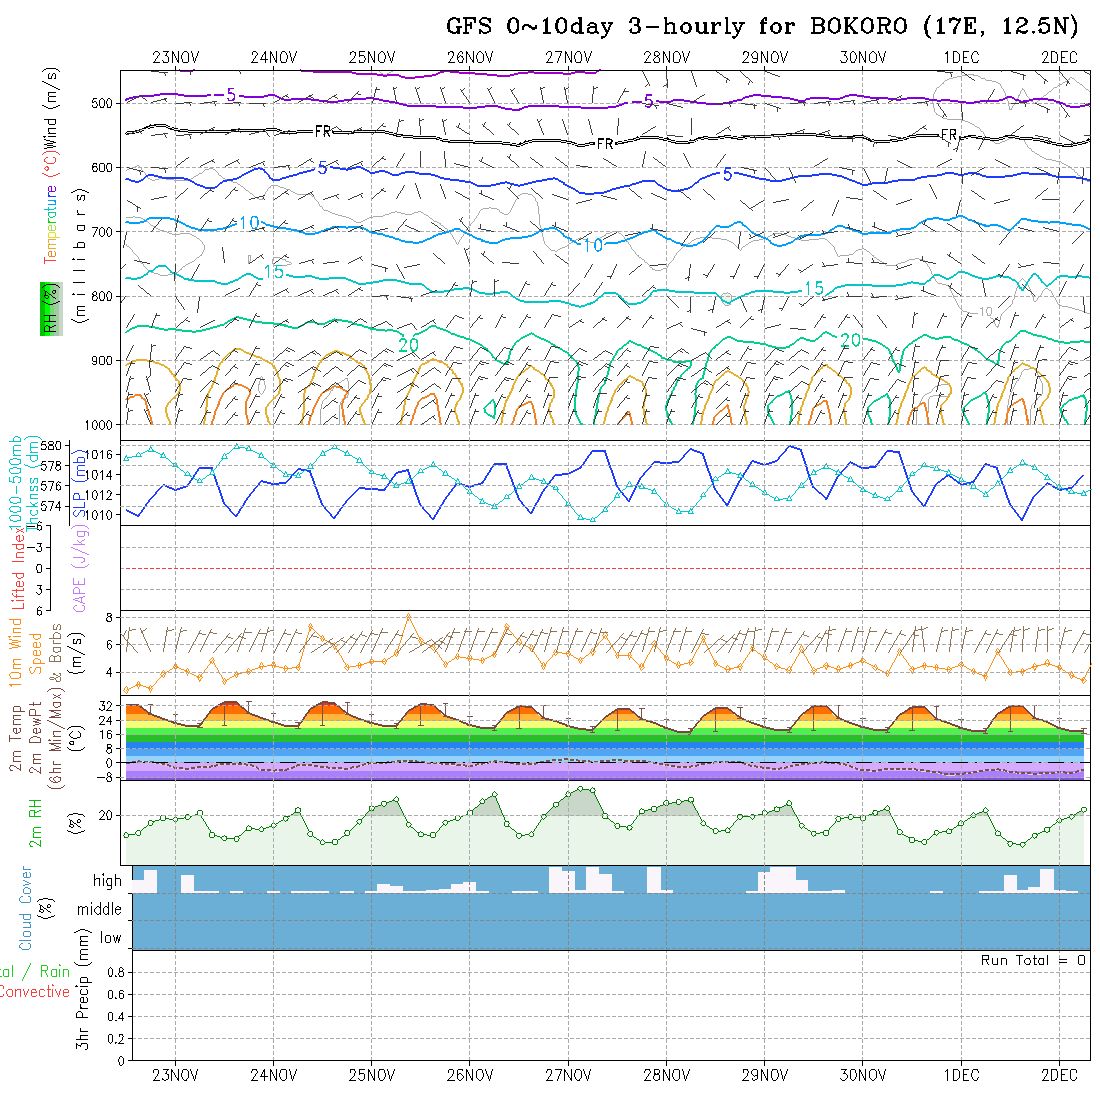Screen dimensions: 1100x1100
Task: Select the 23NOV label on the top axis
Action: [x=175, y=57]
